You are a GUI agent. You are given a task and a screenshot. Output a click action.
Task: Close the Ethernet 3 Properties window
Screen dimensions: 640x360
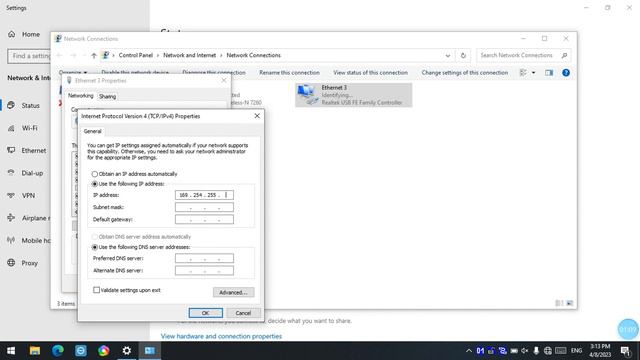click(224, 80)
